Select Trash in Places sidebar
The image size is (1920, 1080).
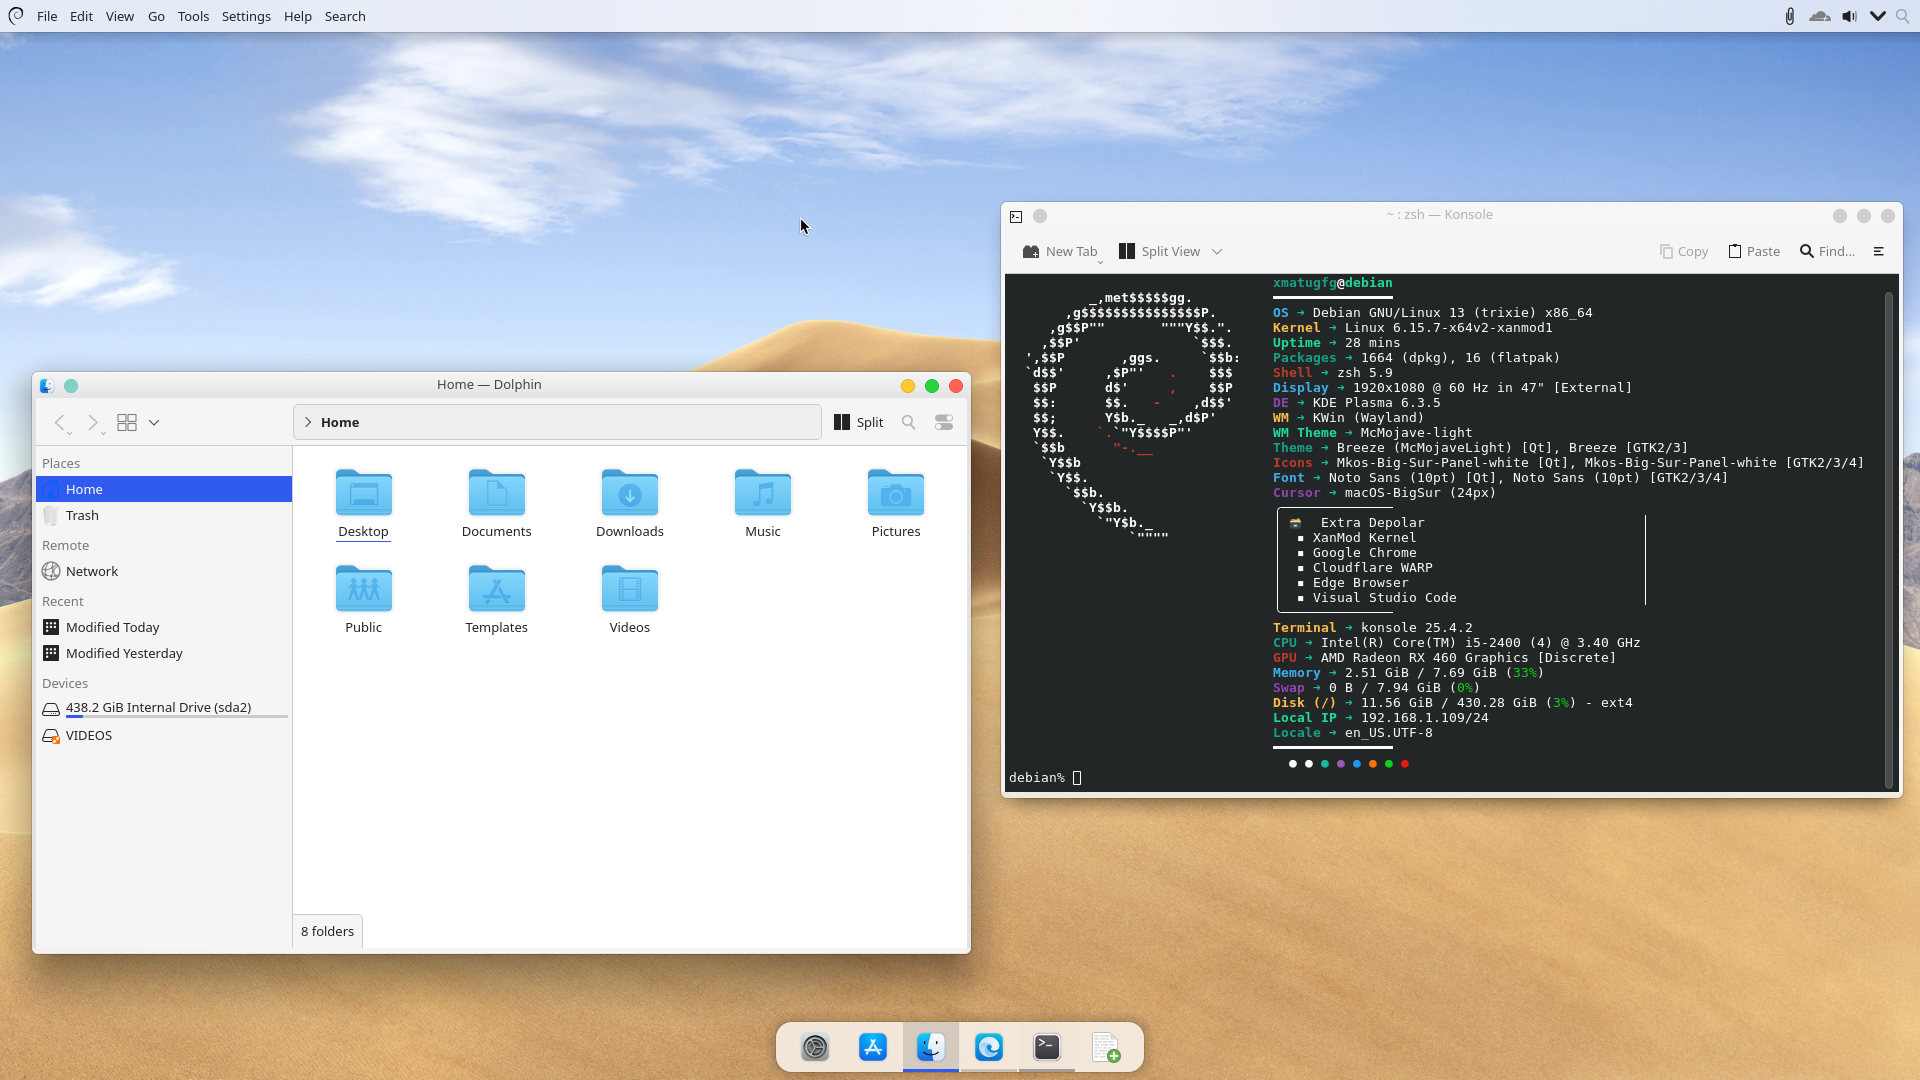(x=164, y=515)
